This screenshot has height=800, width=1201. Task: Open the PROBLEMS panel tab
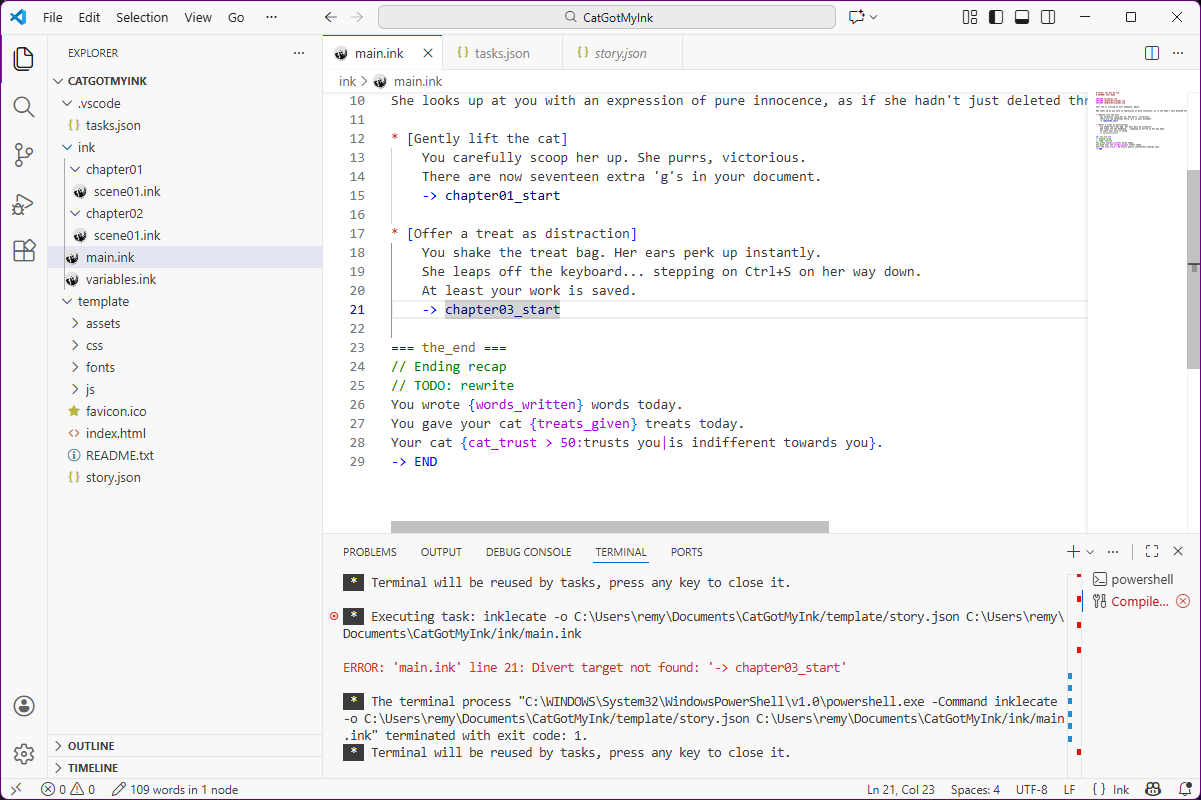[370, 551]
